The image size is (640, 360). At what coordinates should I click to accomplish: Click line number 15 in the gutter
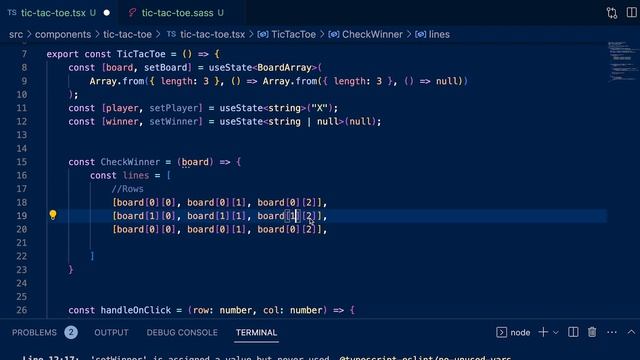(x=22, y=162)
